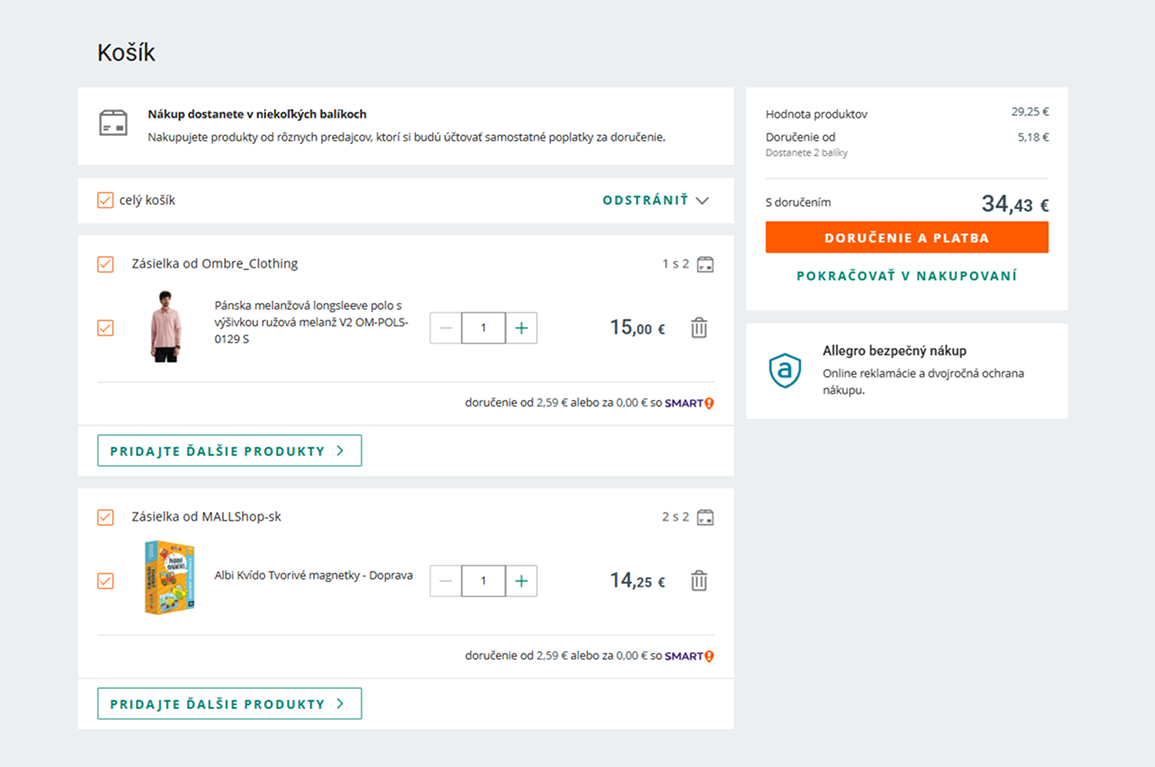Open Albi Kvído Tvorivé magnetky title
This screenshot has height=767, width=1155.
pos(313,575)
